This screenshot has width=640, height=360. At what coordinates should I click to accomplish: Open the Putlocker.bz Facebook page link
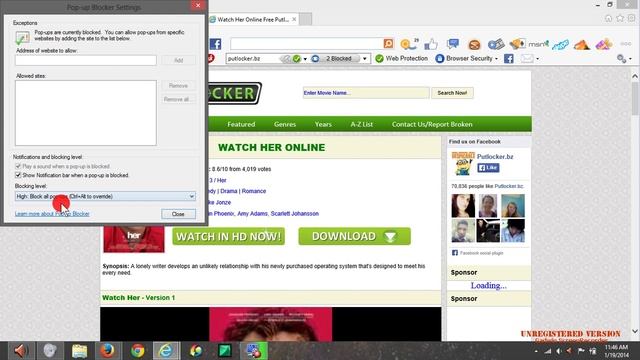pyautogui.click(x=495, y=156)
